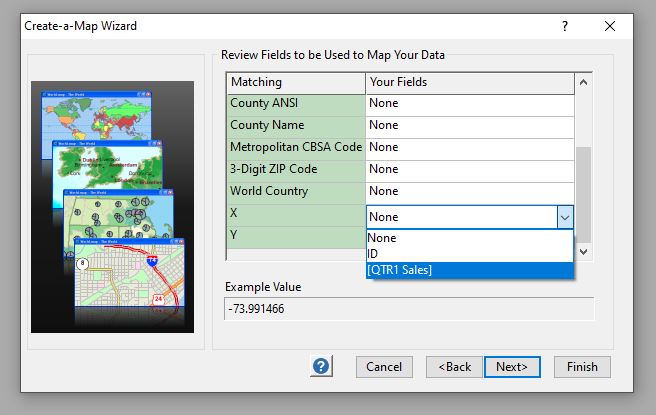Select the [QTR1 Sales] dropdown option
Viewport: 656px width, 415px height.
(x=469, y=270)
